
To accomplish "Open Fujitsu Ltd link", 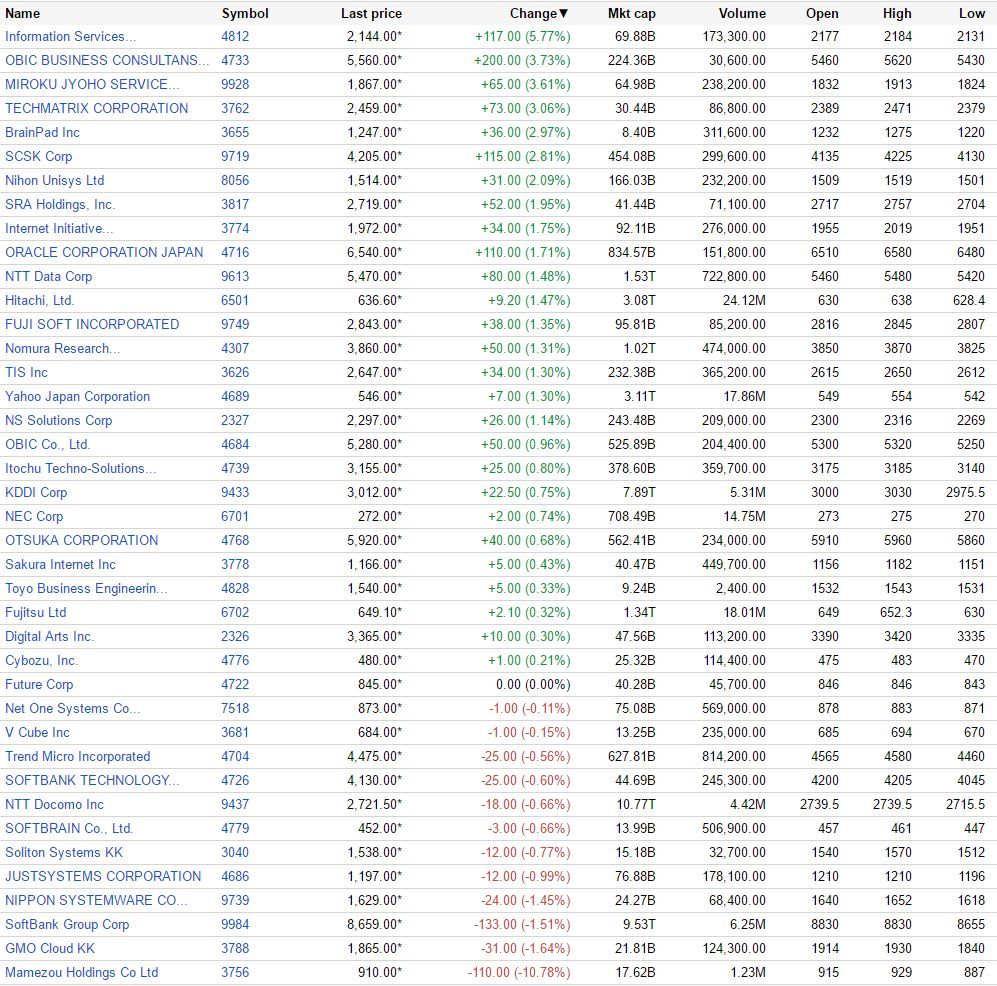I will click(36, 613).
